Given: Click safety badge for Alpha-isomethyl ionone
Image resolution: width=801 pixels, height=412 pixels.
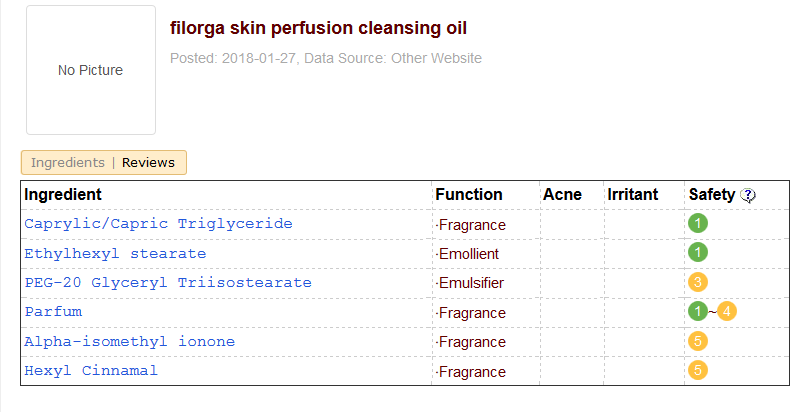Looking at the screenshot, I should (x=698, y=342).
